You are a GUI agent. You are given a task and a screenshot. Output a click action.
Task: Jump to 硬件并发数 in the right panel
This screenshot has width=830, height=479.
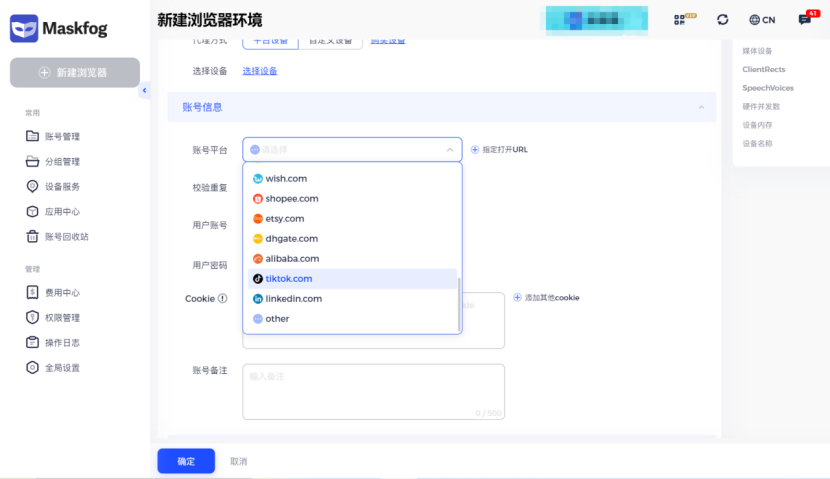pos(761,106)
